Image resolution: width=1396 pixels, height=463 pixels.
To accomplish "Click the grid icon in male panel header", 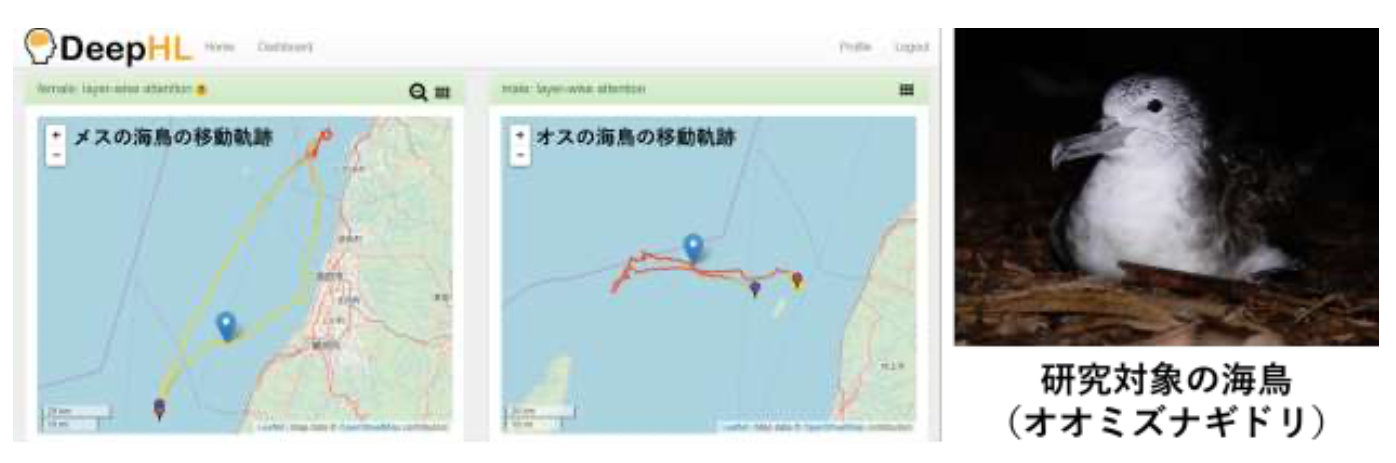I will [x=907, y=89].
